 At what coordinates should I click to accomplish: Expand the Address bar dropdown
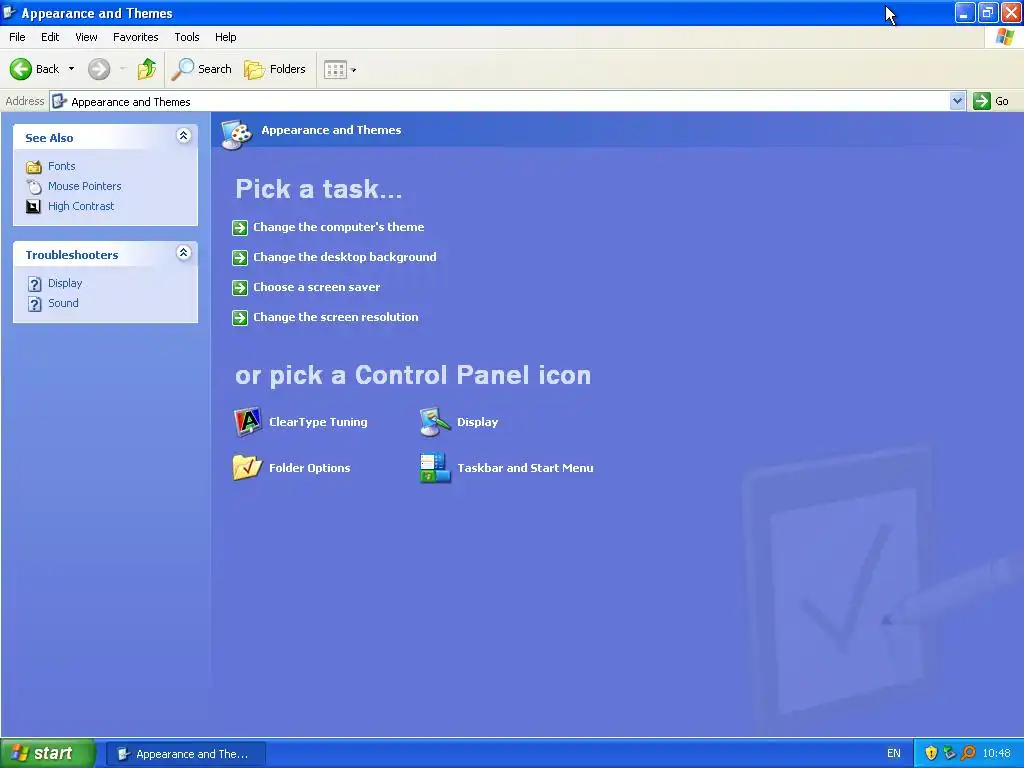[x=957, y=101]
